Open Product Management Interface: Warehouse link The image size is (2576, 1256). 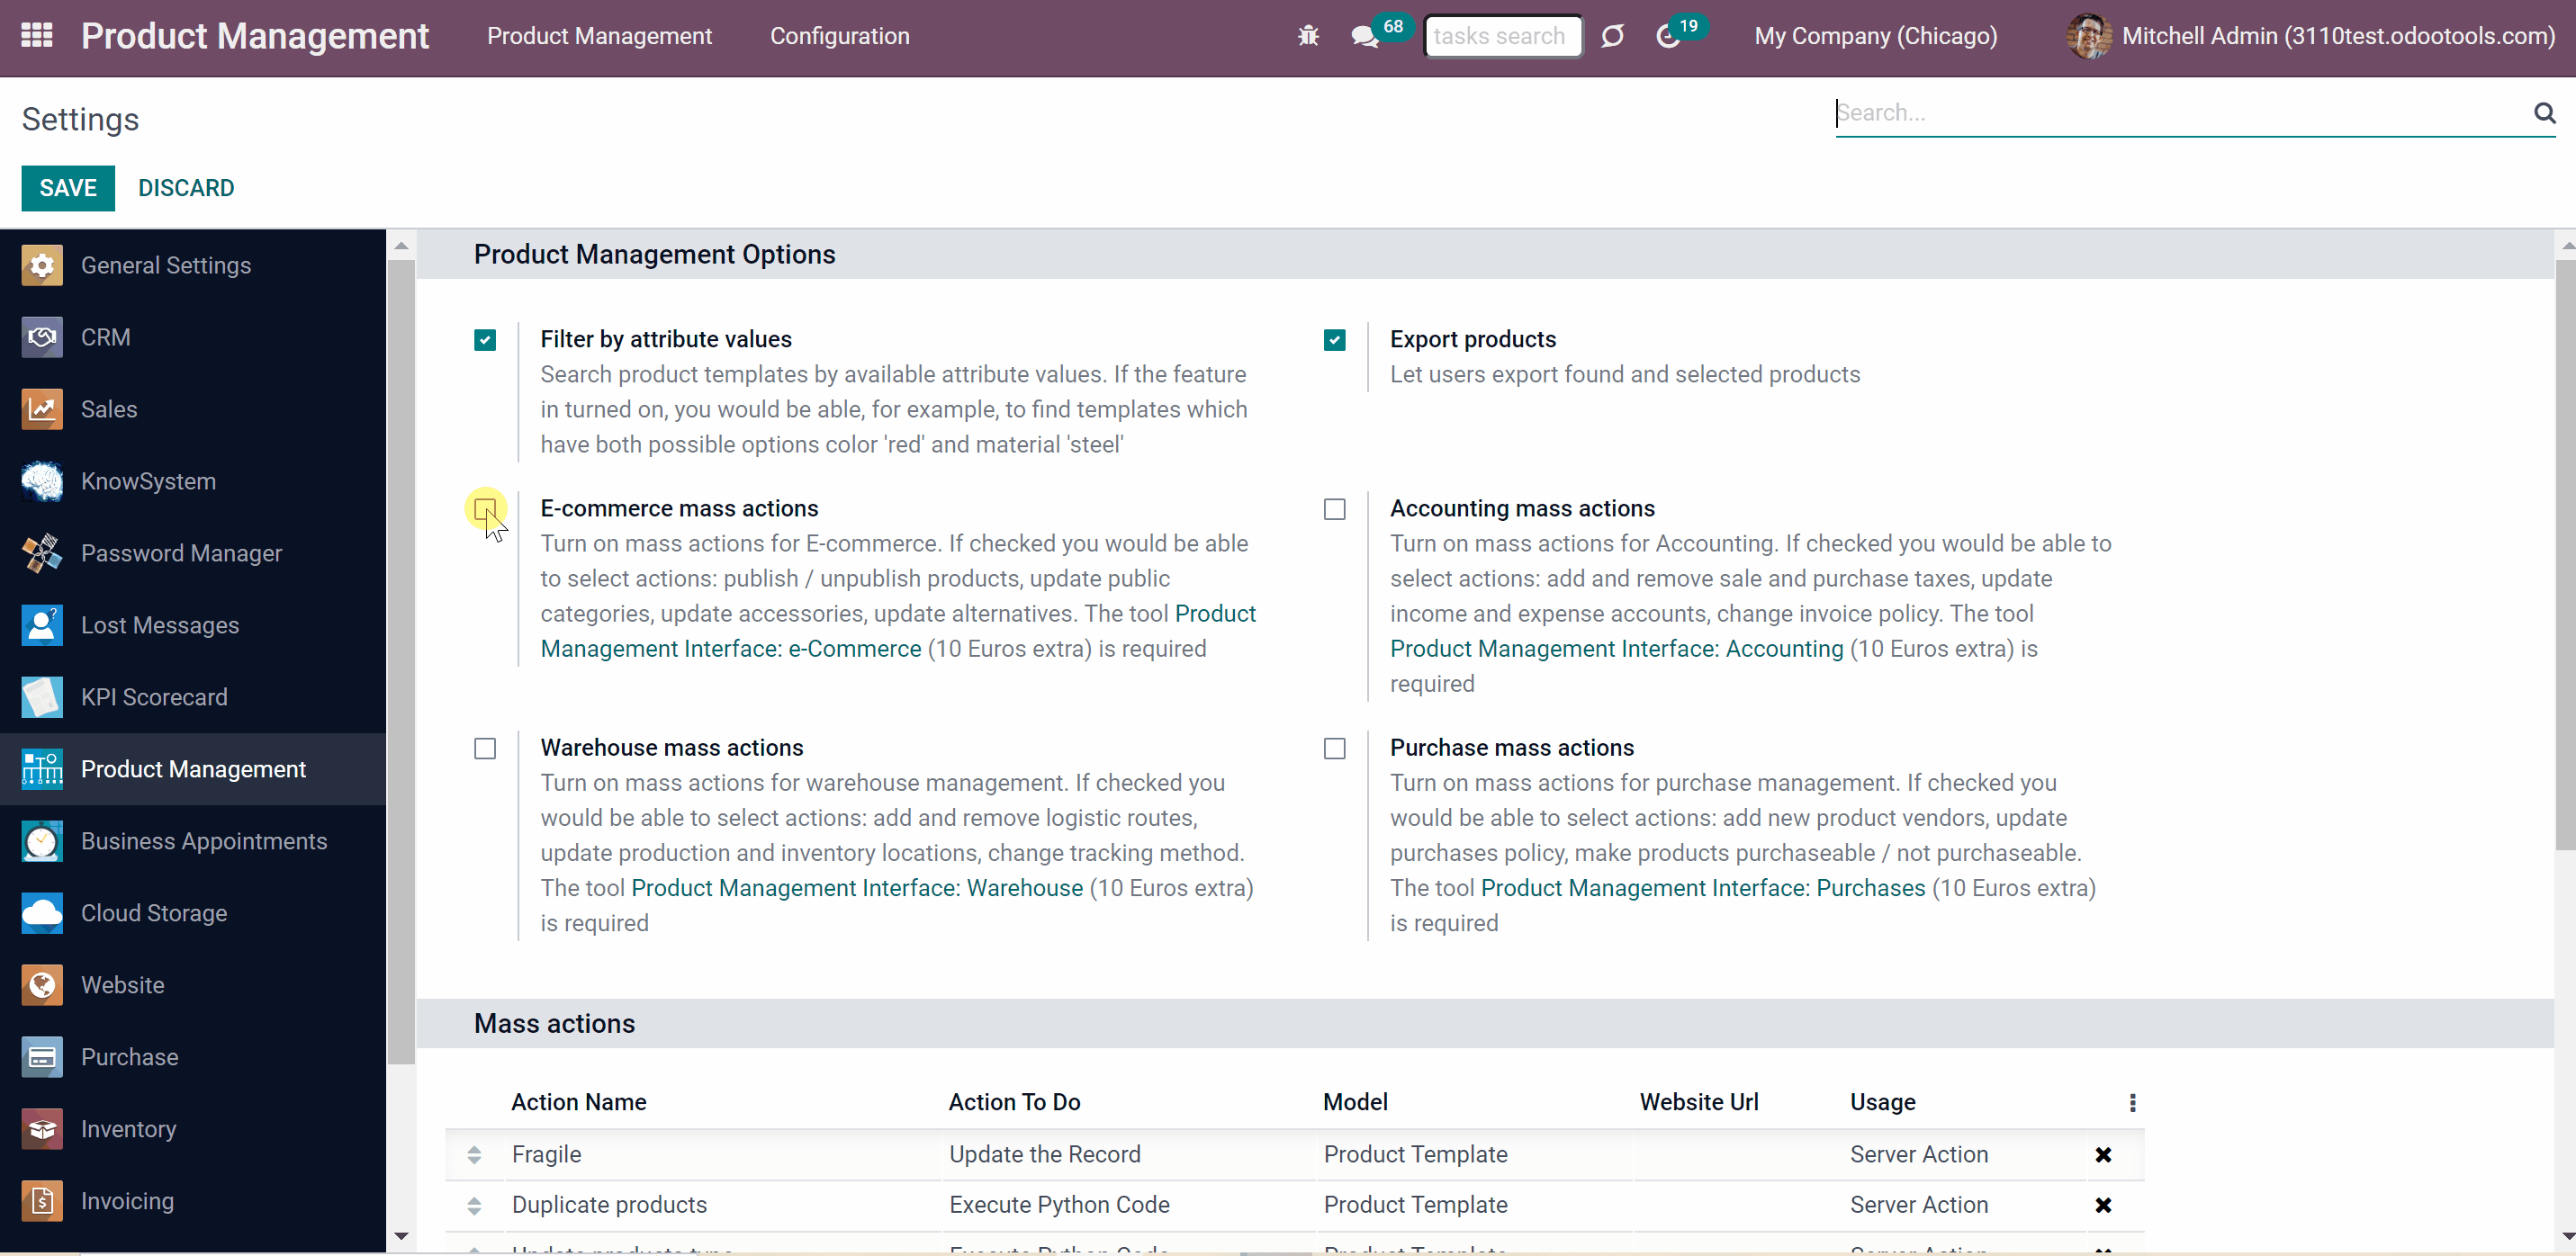[x=857, y=888]
